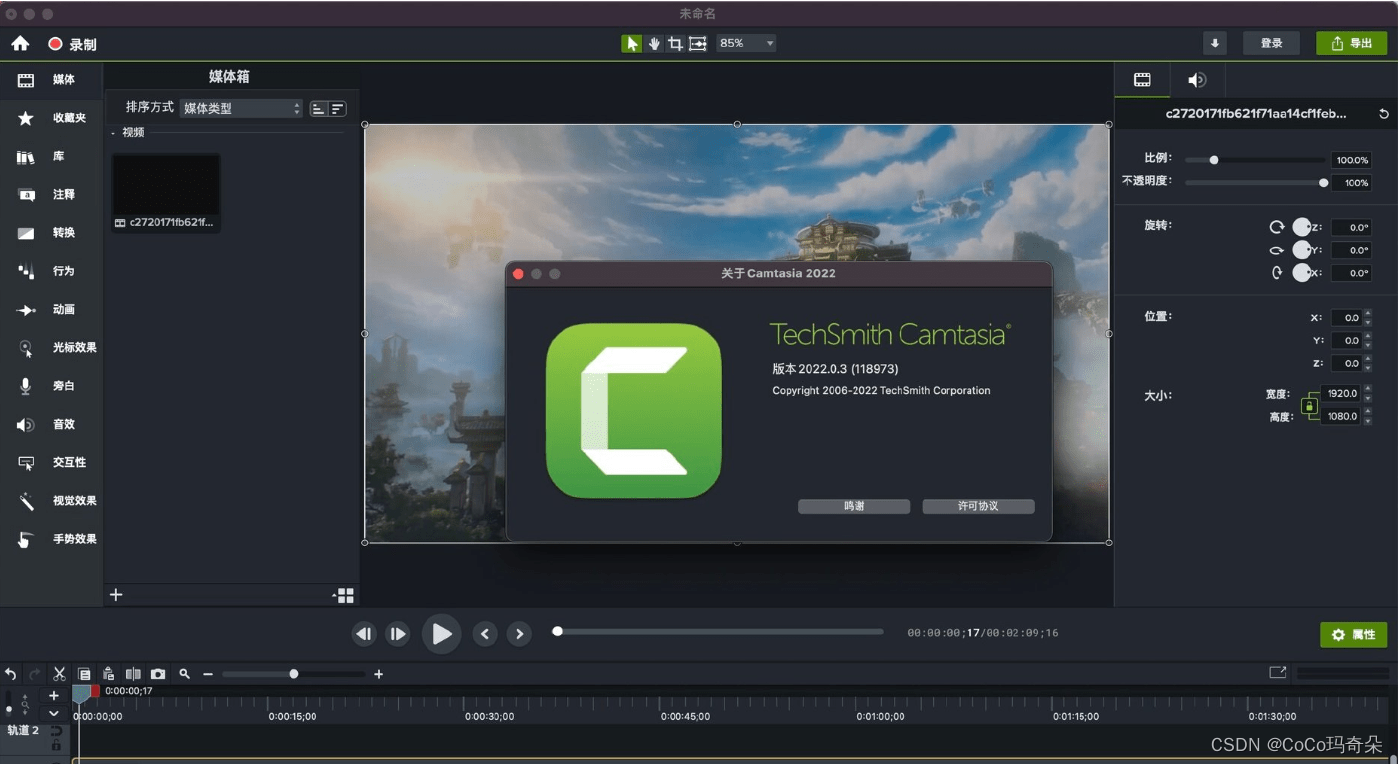This screenshot has width=1399, height=764.
Task: Open the 光标效果 cursor effects tab
Action: point(51,348)
